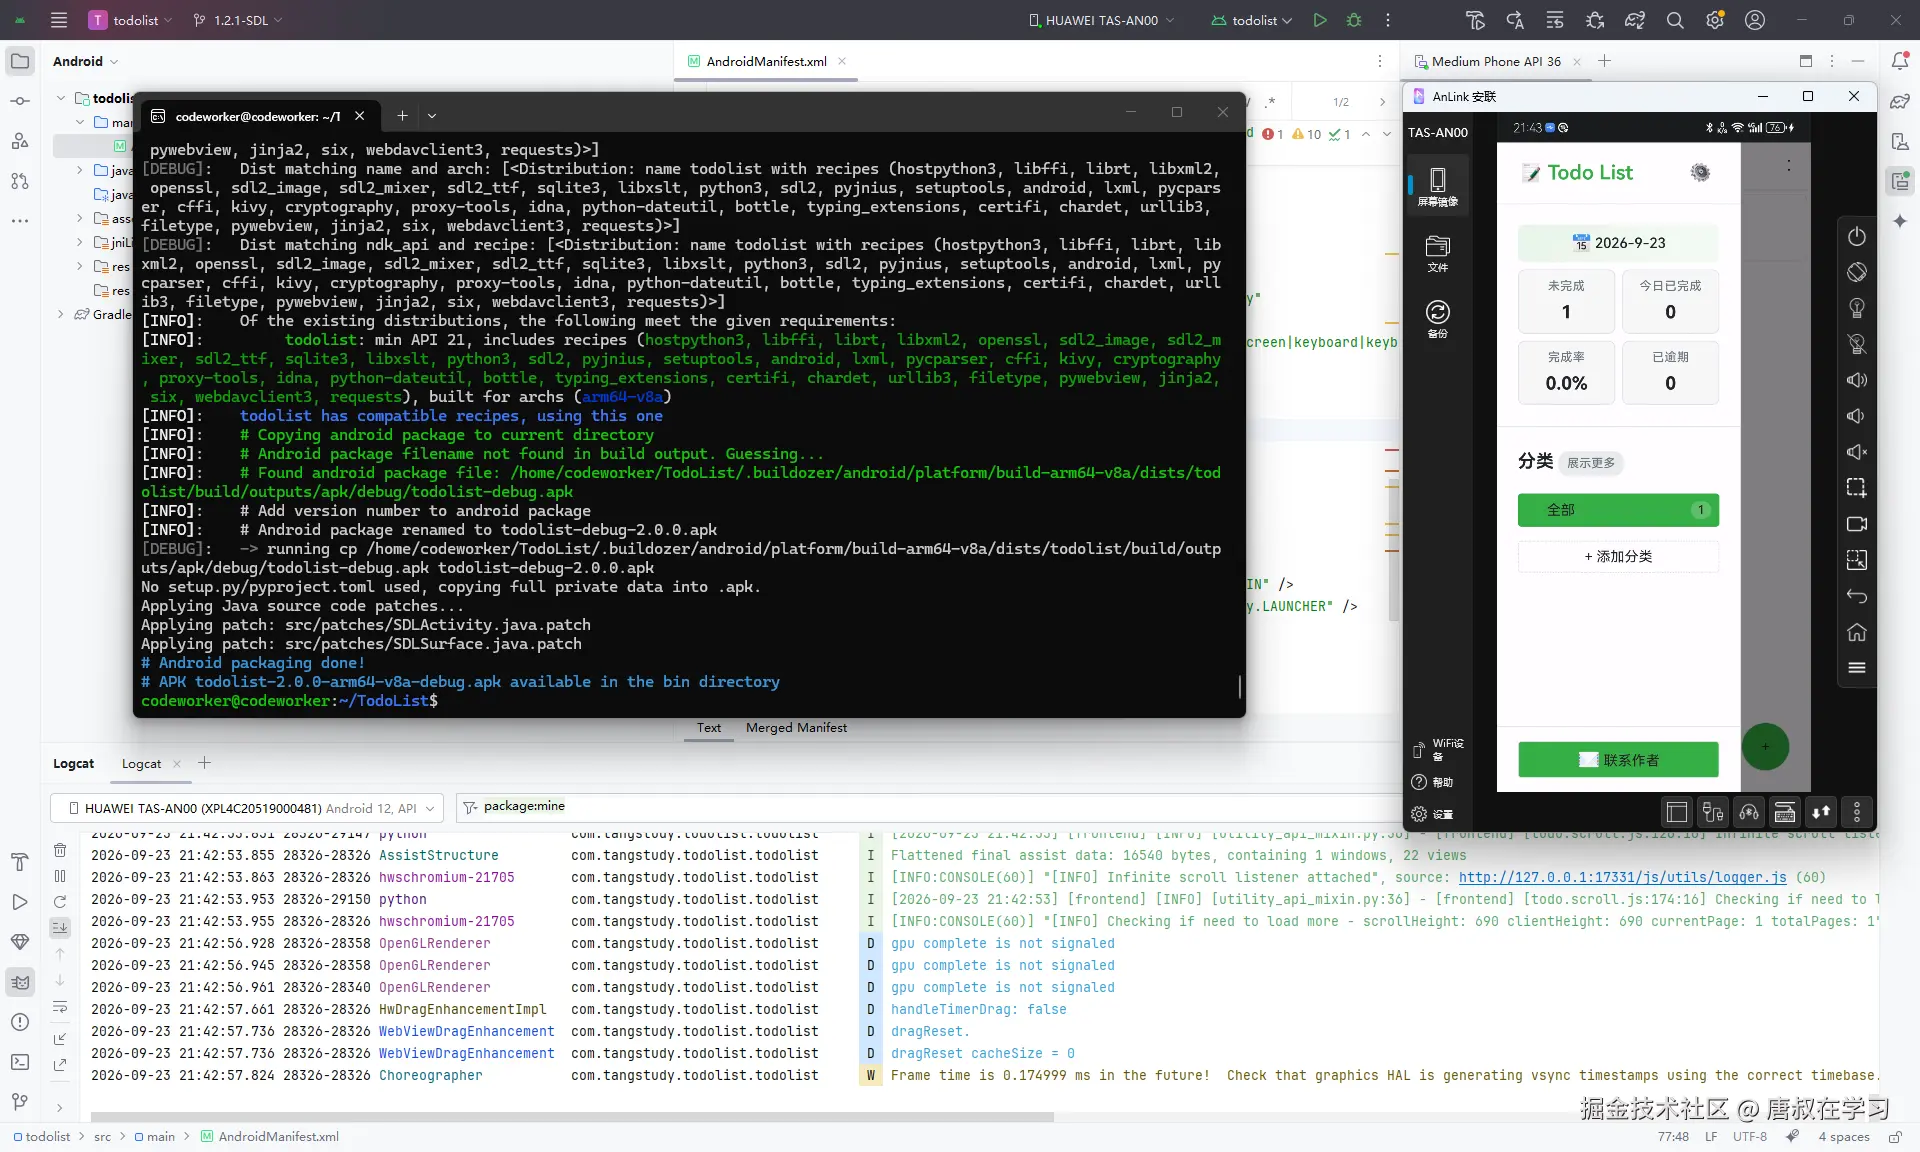
Task: Select codeworker terminal tab
Action: point(258,116)
